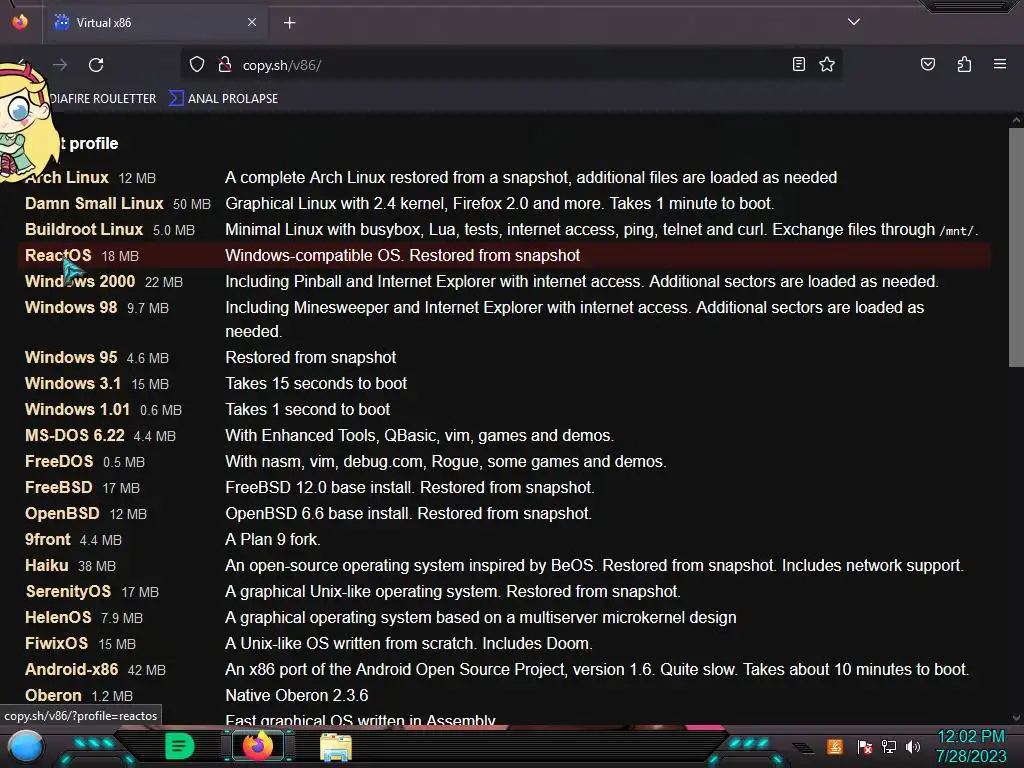
Task: Click the Arch Linux description text
Action: [531, 178]
